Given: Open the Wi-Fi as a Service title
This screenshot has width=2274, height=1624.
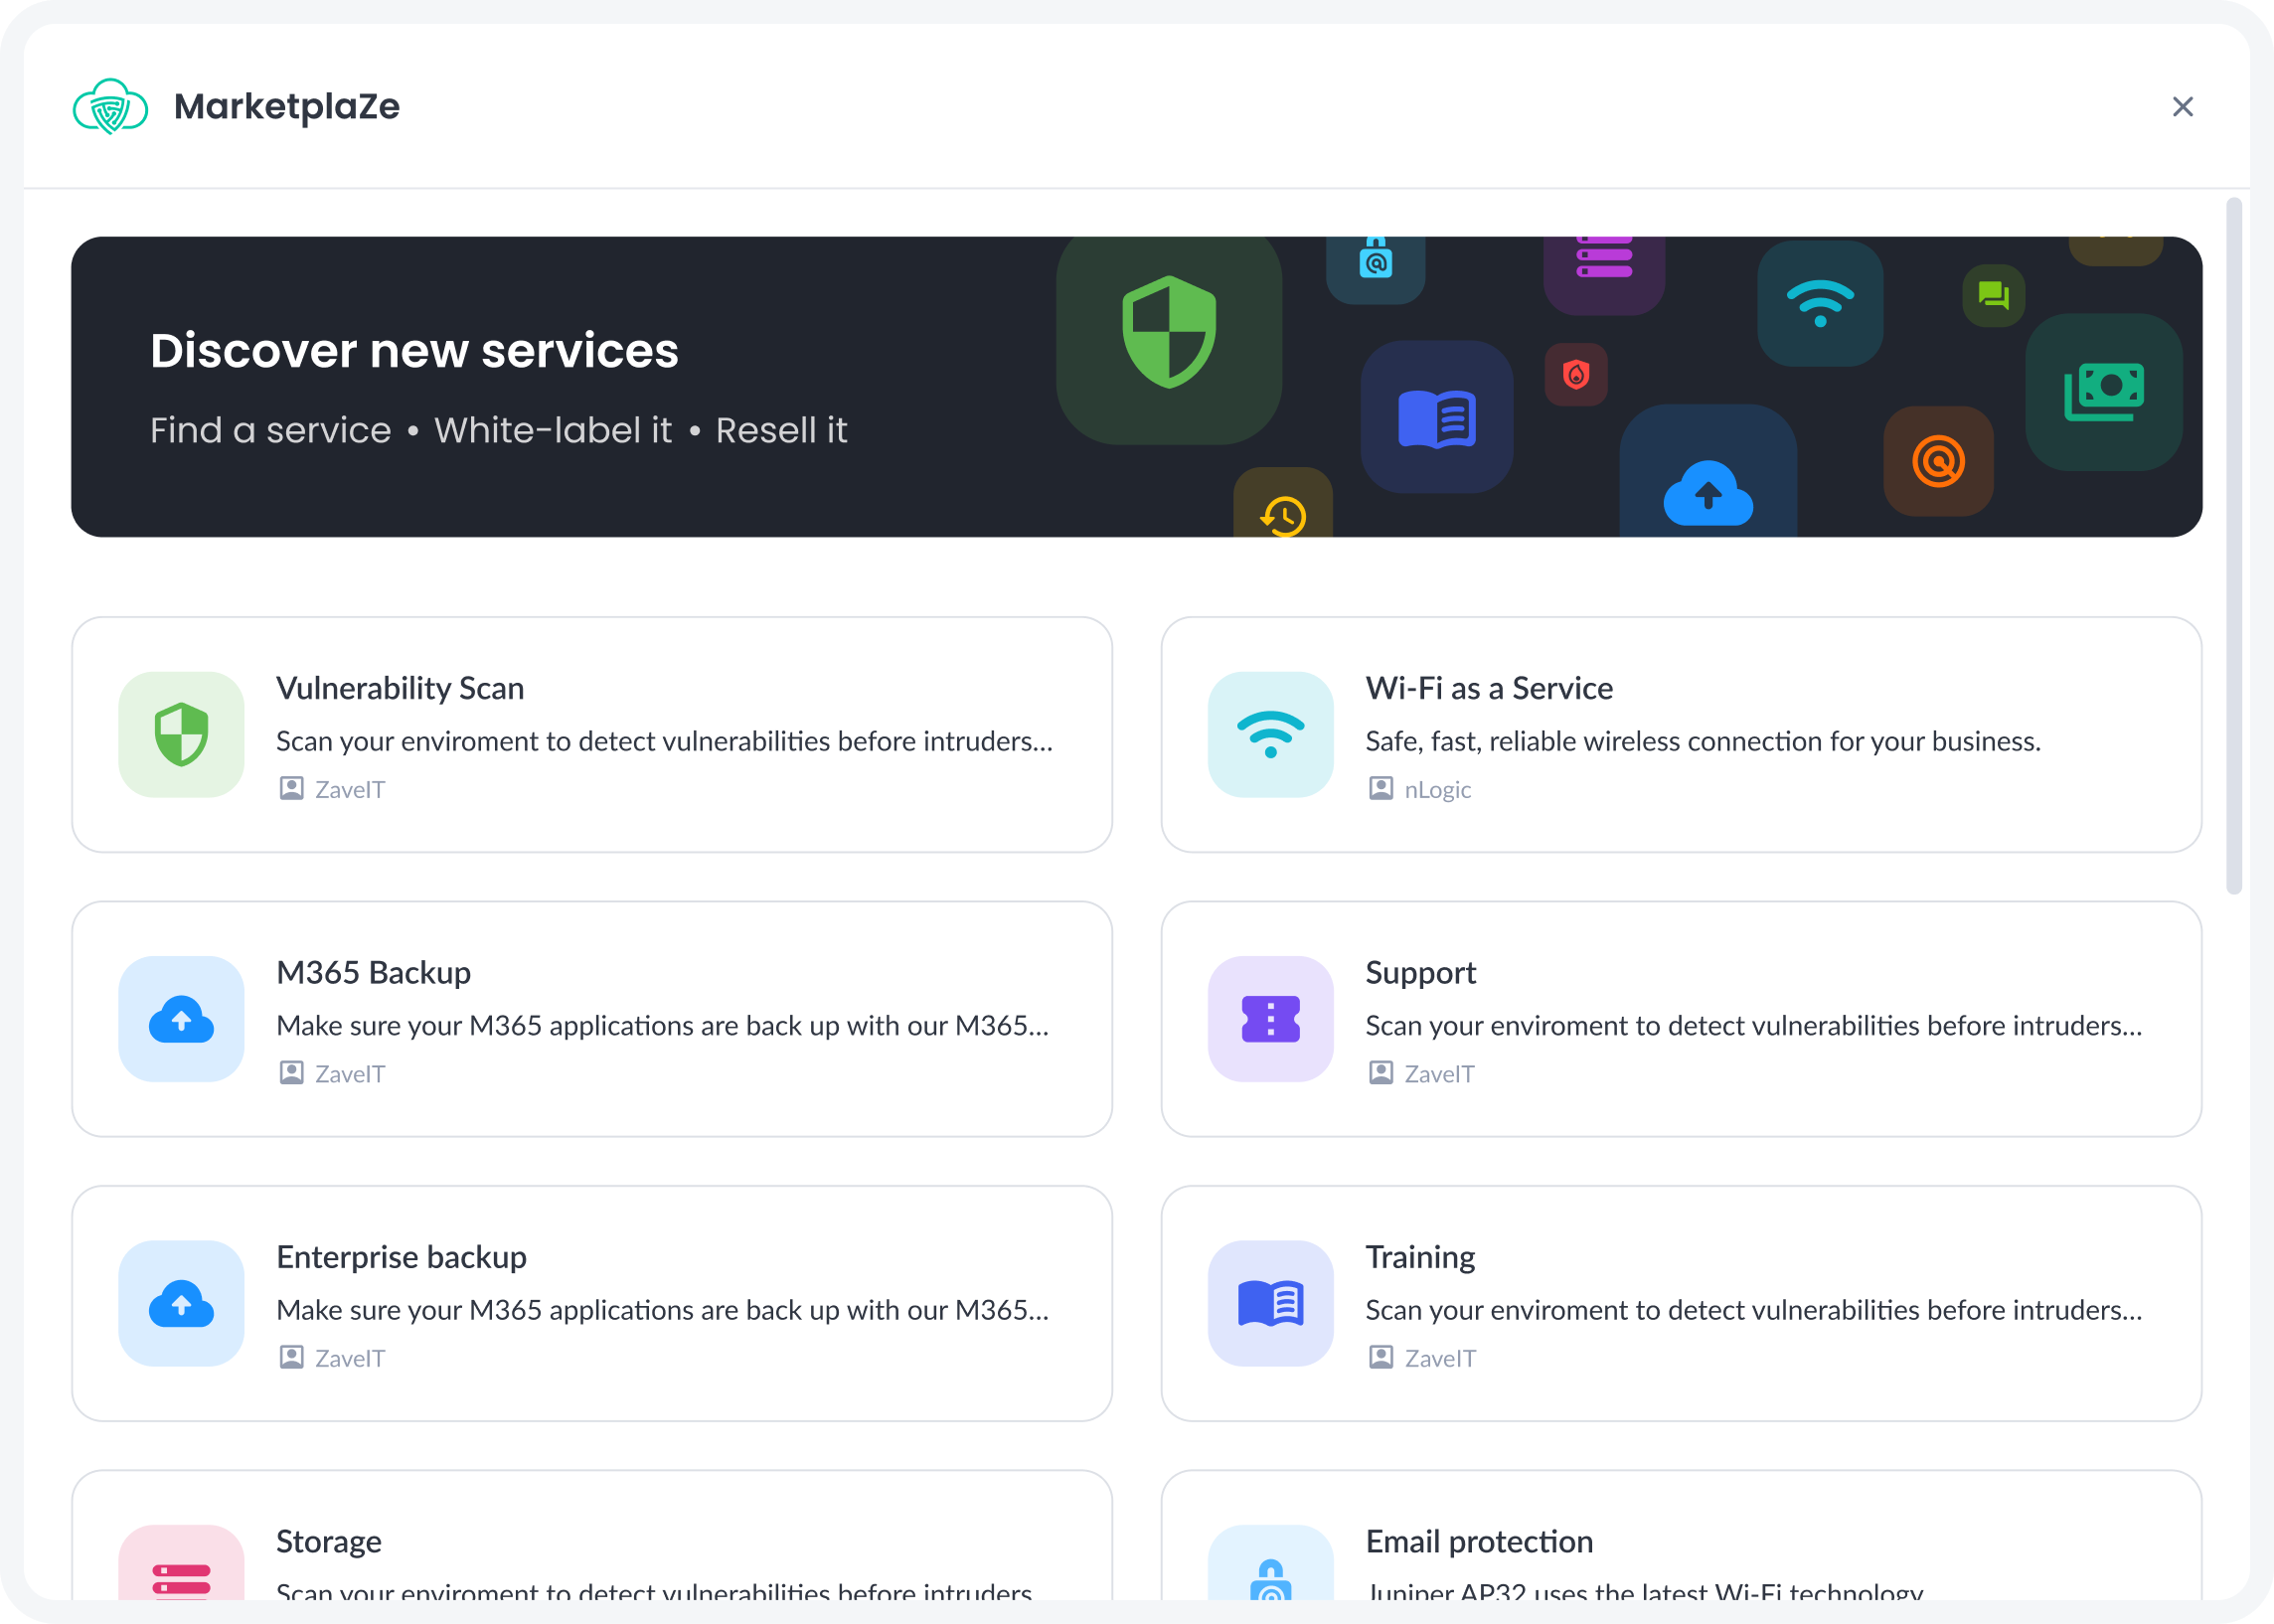Looking at the screenshot, I should point(1488,688).
